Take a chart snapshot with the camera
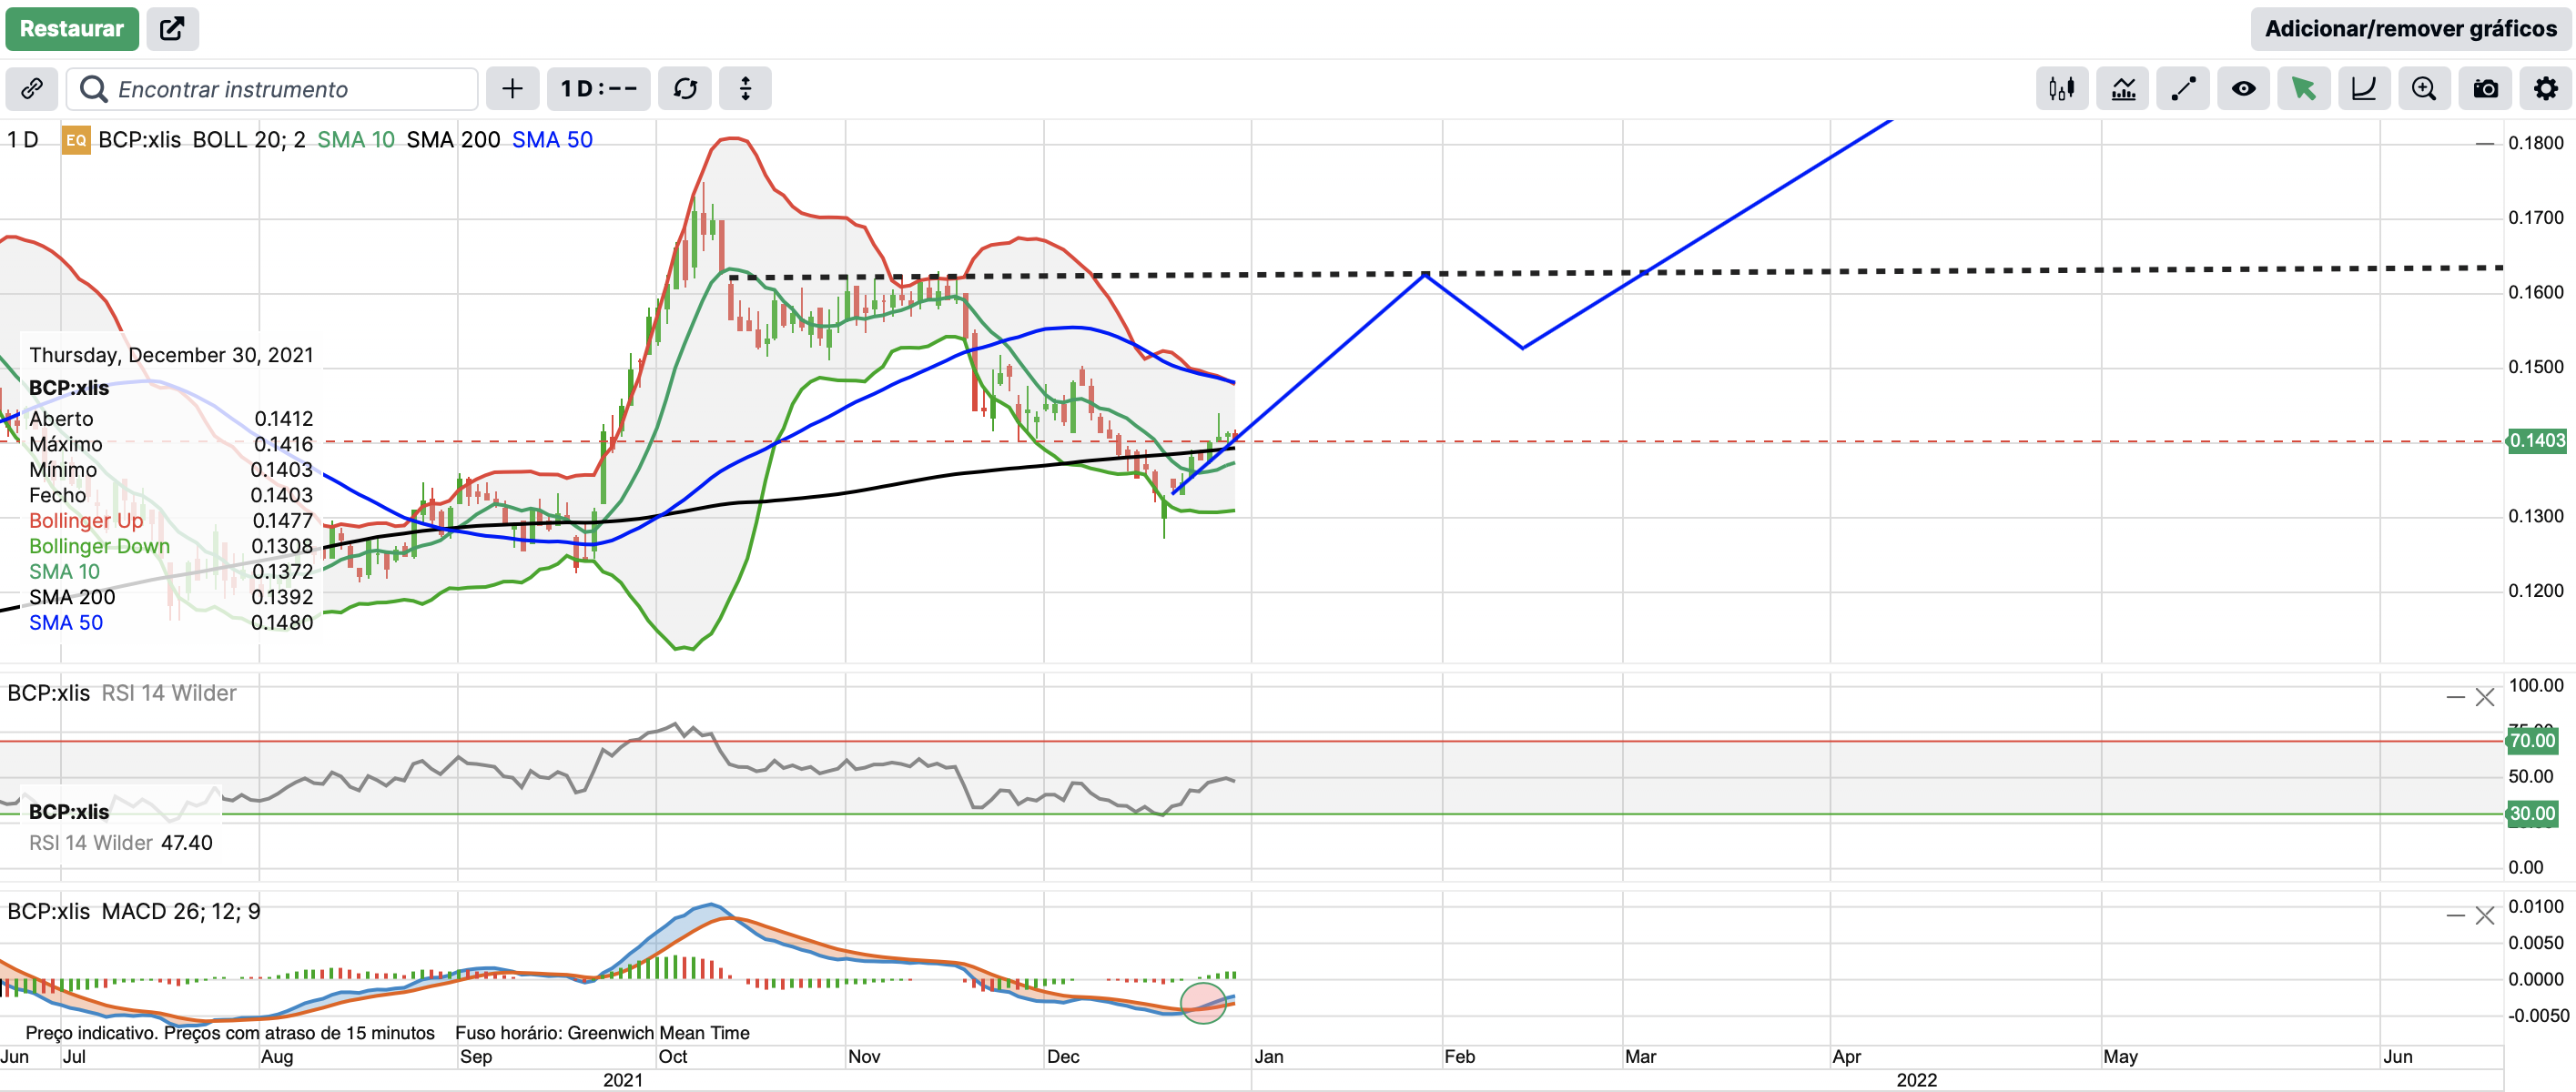The image size is (2576, 1092). tap(2485, 89)
